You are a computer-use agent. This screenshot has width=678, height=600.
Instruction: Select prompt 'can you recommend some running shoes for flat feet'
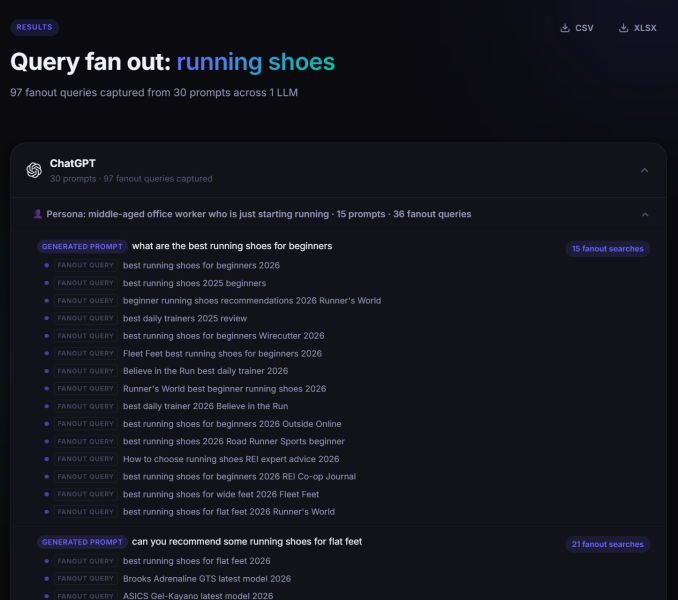coord(246,542)
